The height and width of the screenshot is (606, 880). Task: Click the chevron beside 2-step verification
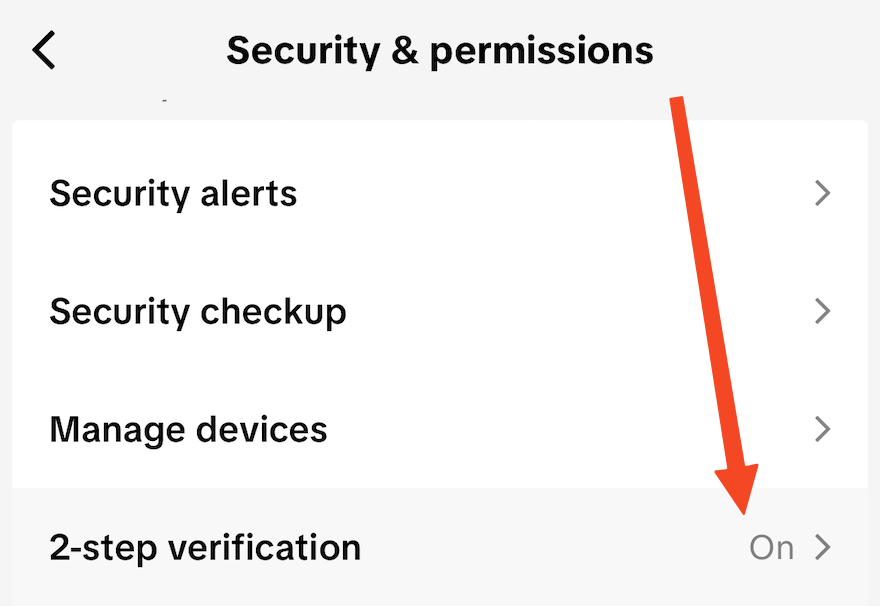pyautogui.click(x=822, y=548)
